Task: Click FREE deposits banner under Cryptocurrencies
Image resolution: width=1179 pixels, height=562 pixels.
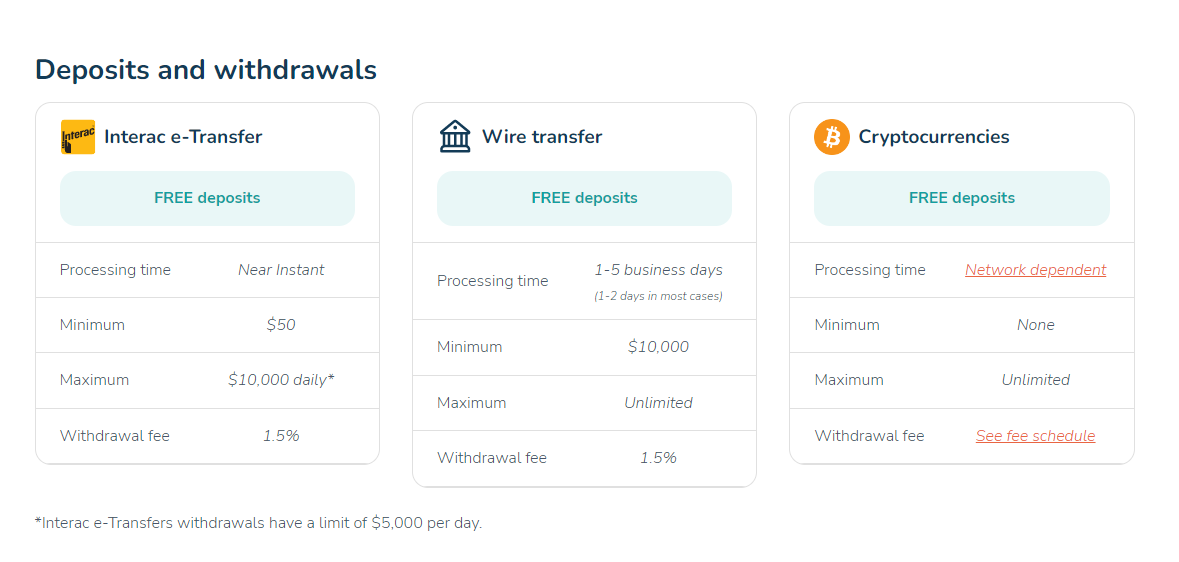Action: tap(962, 199)
